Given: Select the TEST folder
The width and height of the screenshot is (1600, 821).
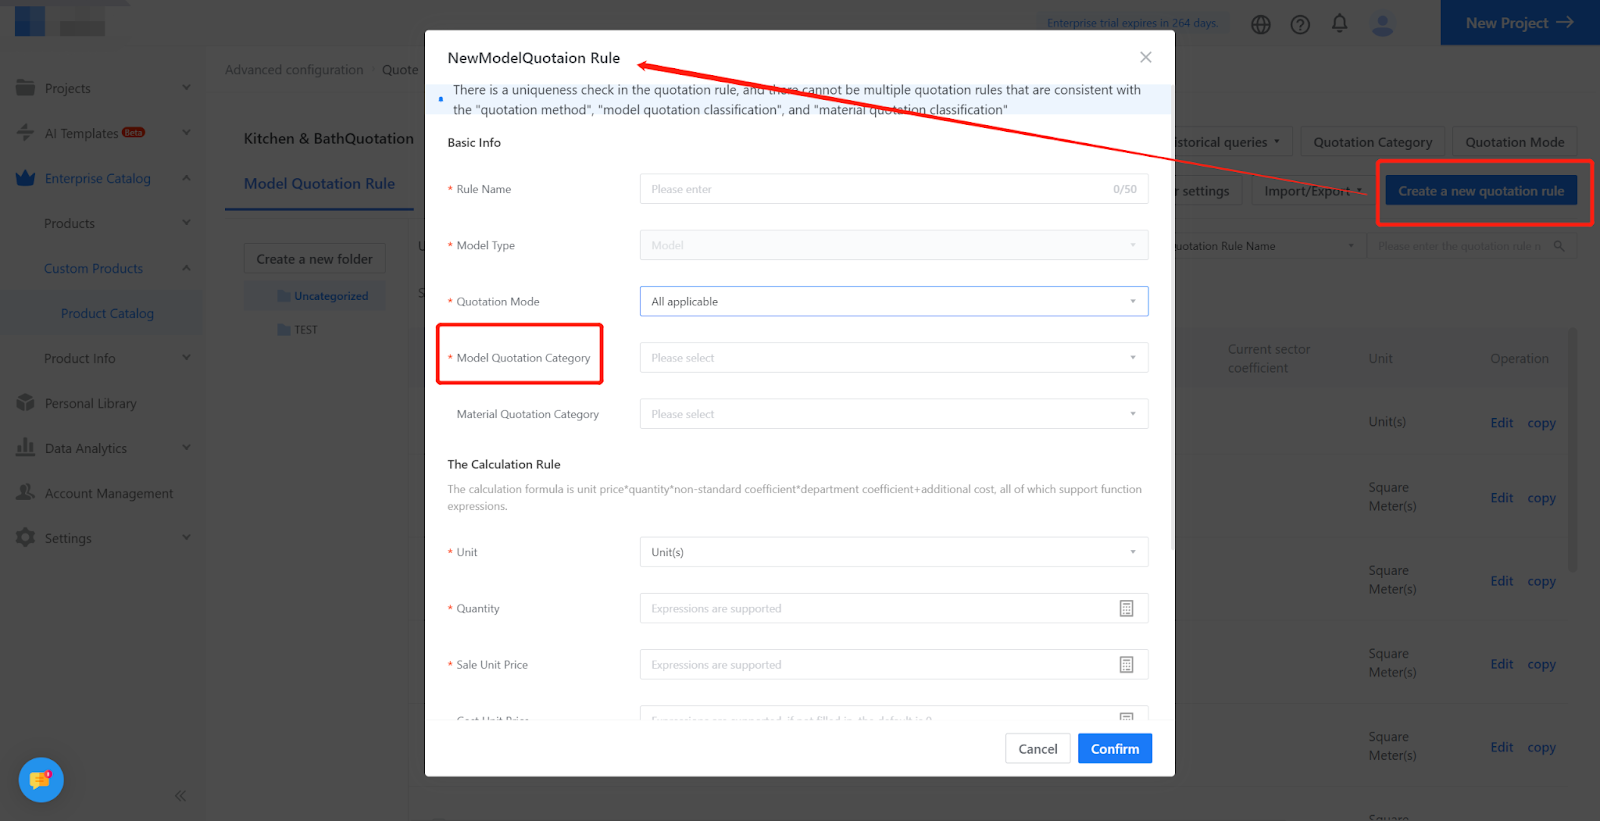Looking at the screenshot, I should point(305,330).
